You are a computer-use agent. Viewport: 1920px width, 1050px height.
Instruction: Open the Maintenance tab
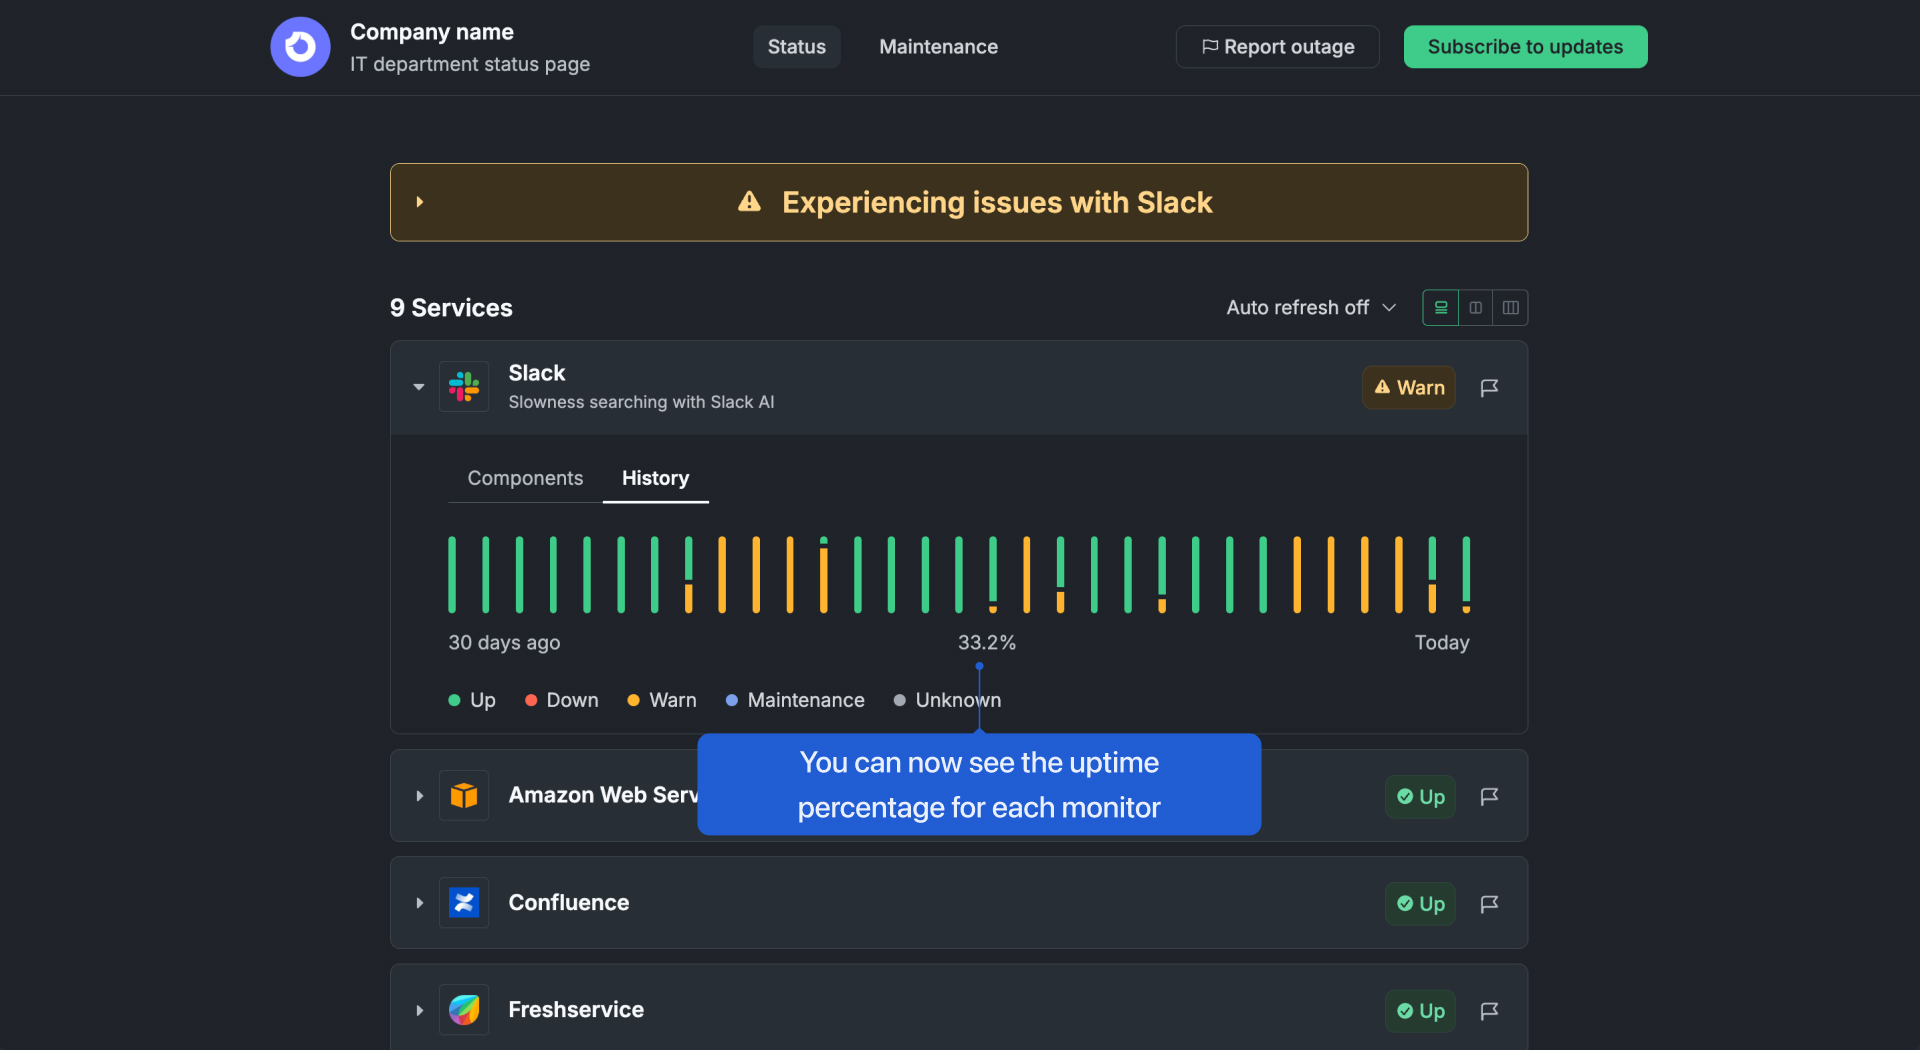pyautogui.click(x=938, y=47)
